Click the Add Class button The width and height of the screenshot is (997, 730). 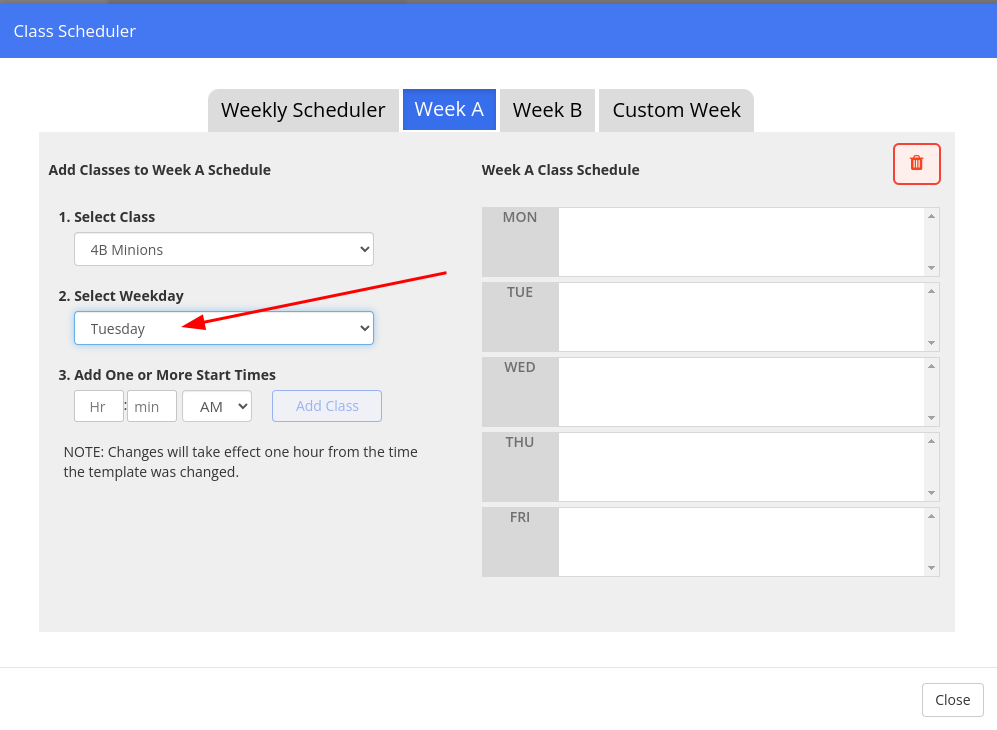pyautogui.click(x=327, y=406)
